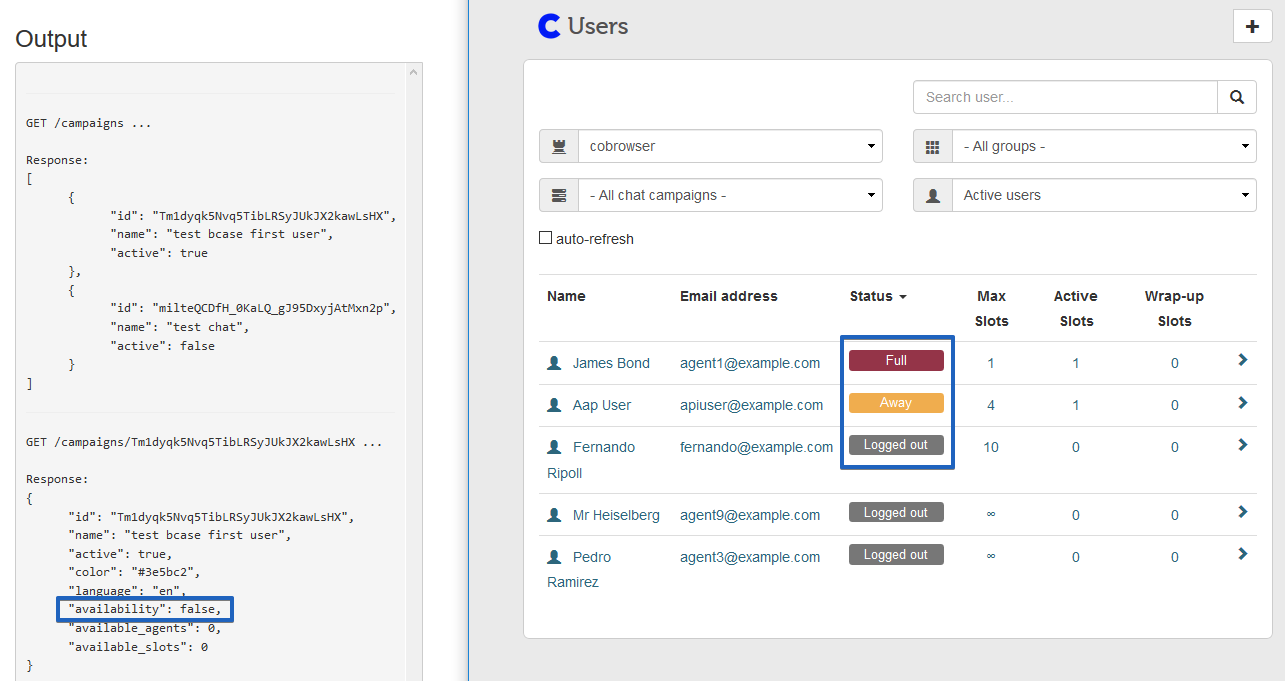
Task: Click the company icon beside the cobrowser selector
Action: (559, 146)
